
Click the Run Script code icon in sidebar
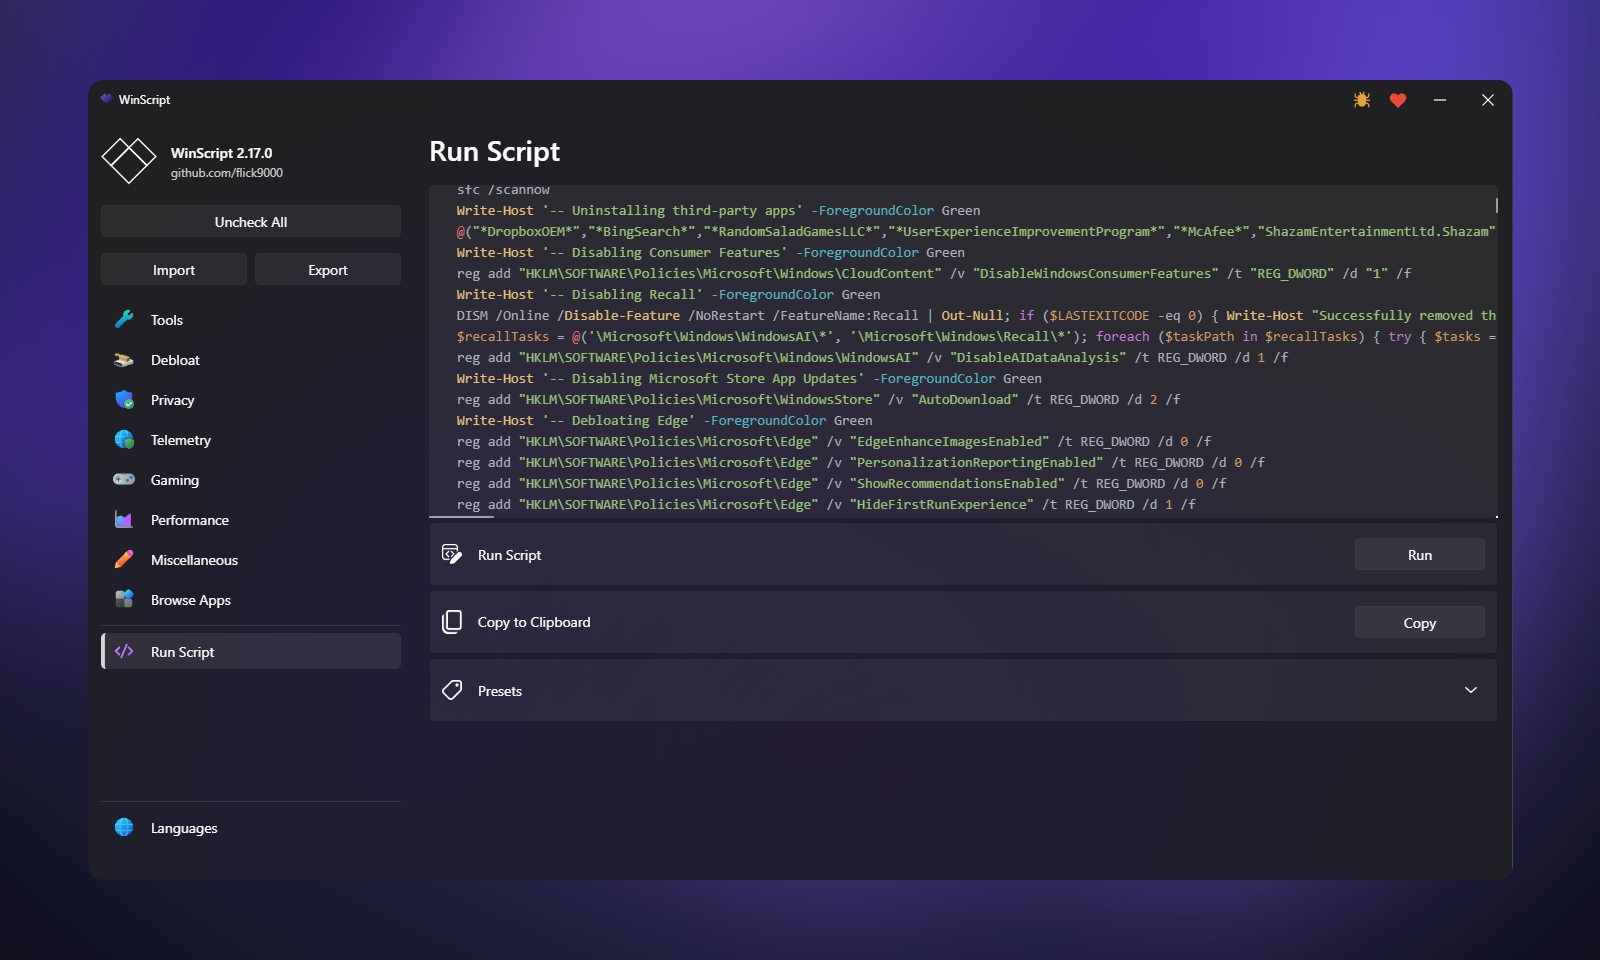pyautogui.click(x=124, y=651)
